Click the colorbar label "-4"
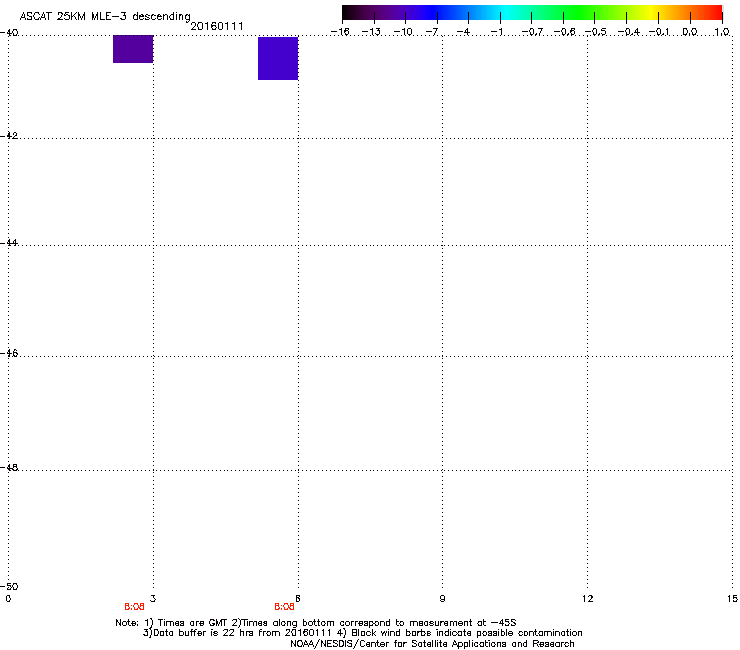This screenshot has height=650, width=740. click(463, 32)
